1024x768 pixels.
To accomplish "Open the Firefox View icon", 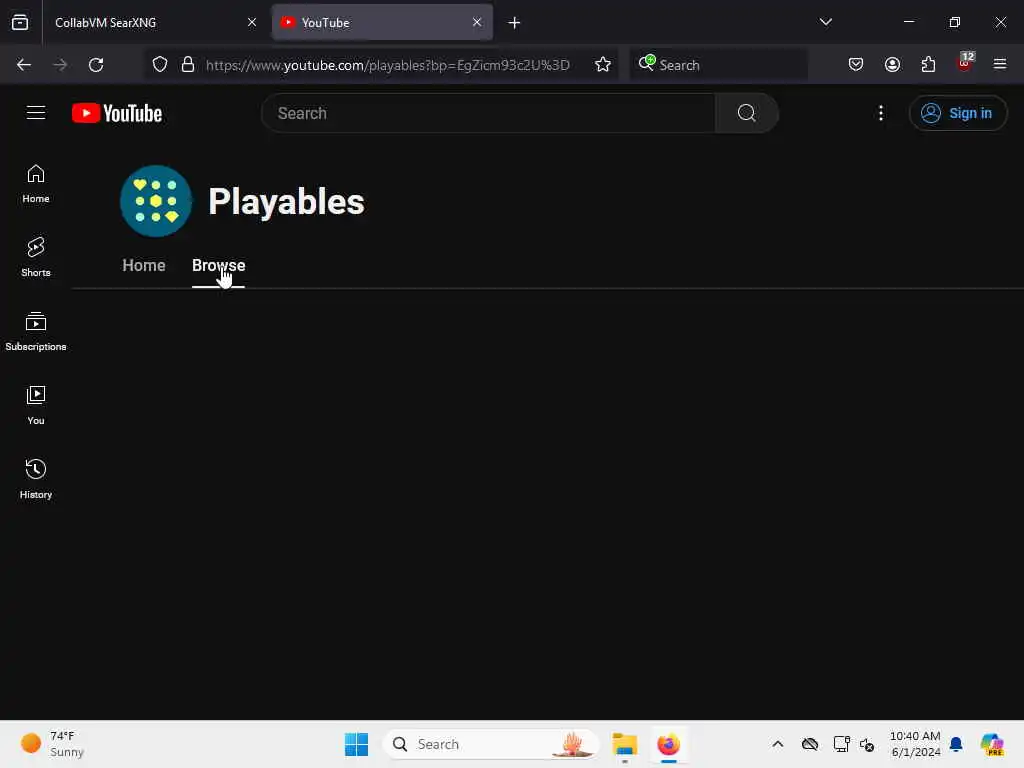I will pos(20,22).
